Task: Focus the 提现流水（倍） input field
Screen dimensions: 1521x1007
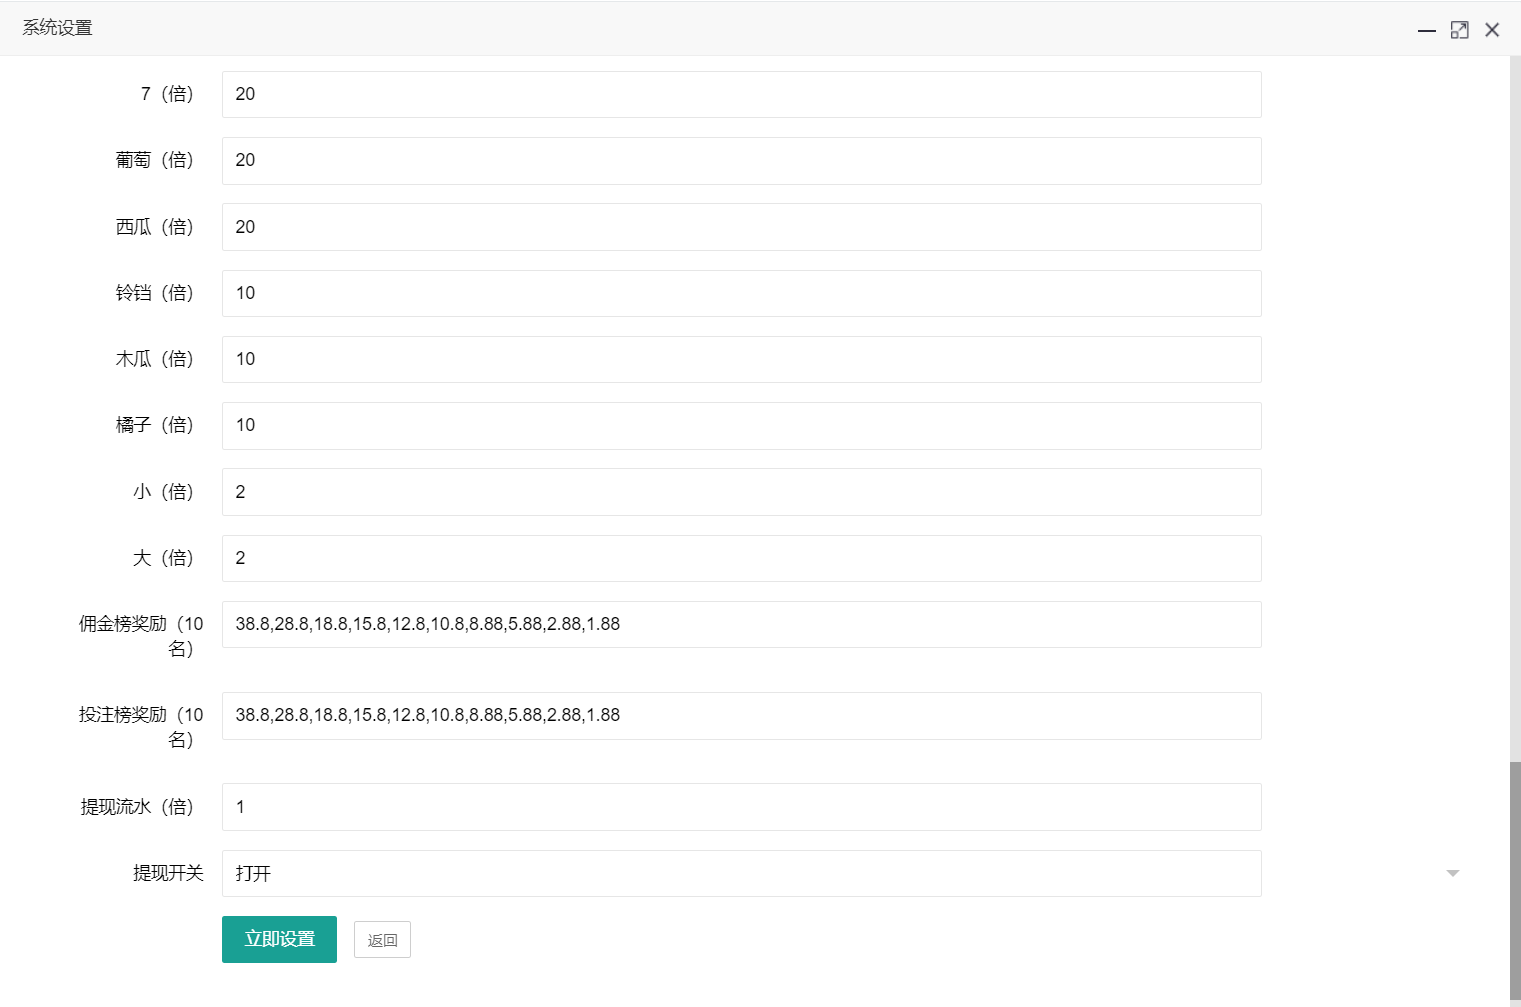Action: point(740,807)
